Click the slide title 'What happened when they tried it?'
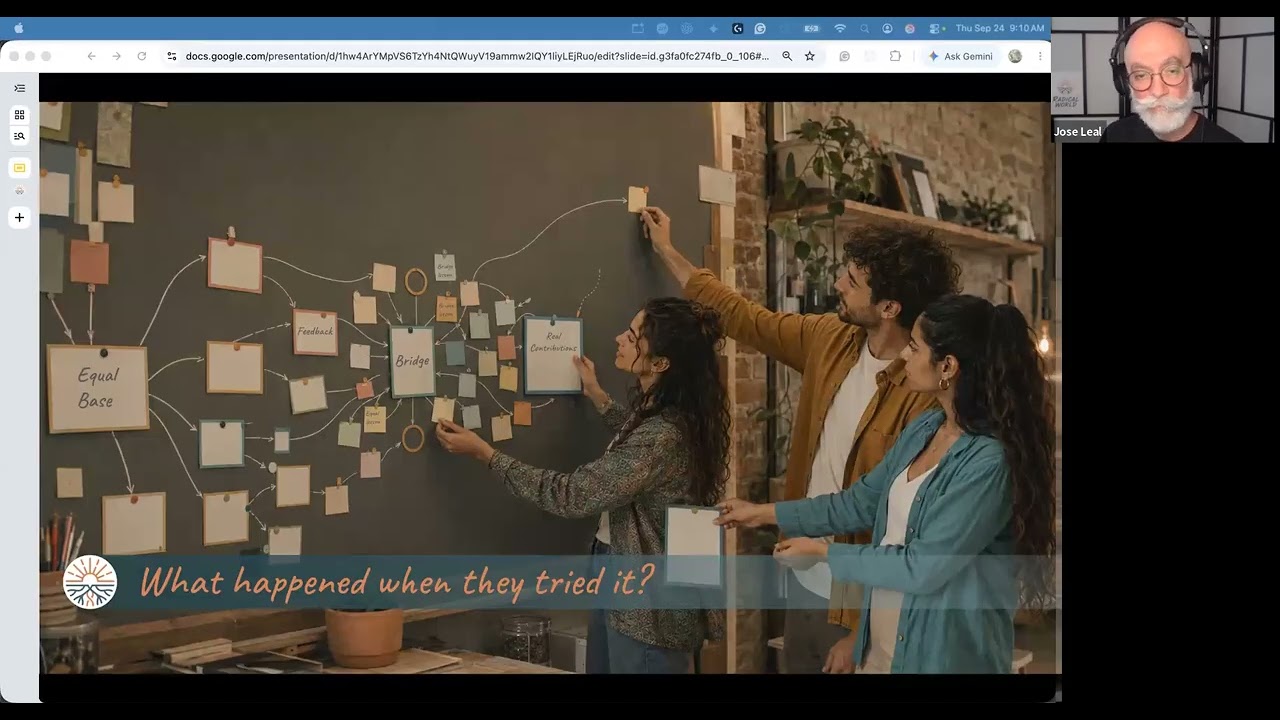 (397, 582)
